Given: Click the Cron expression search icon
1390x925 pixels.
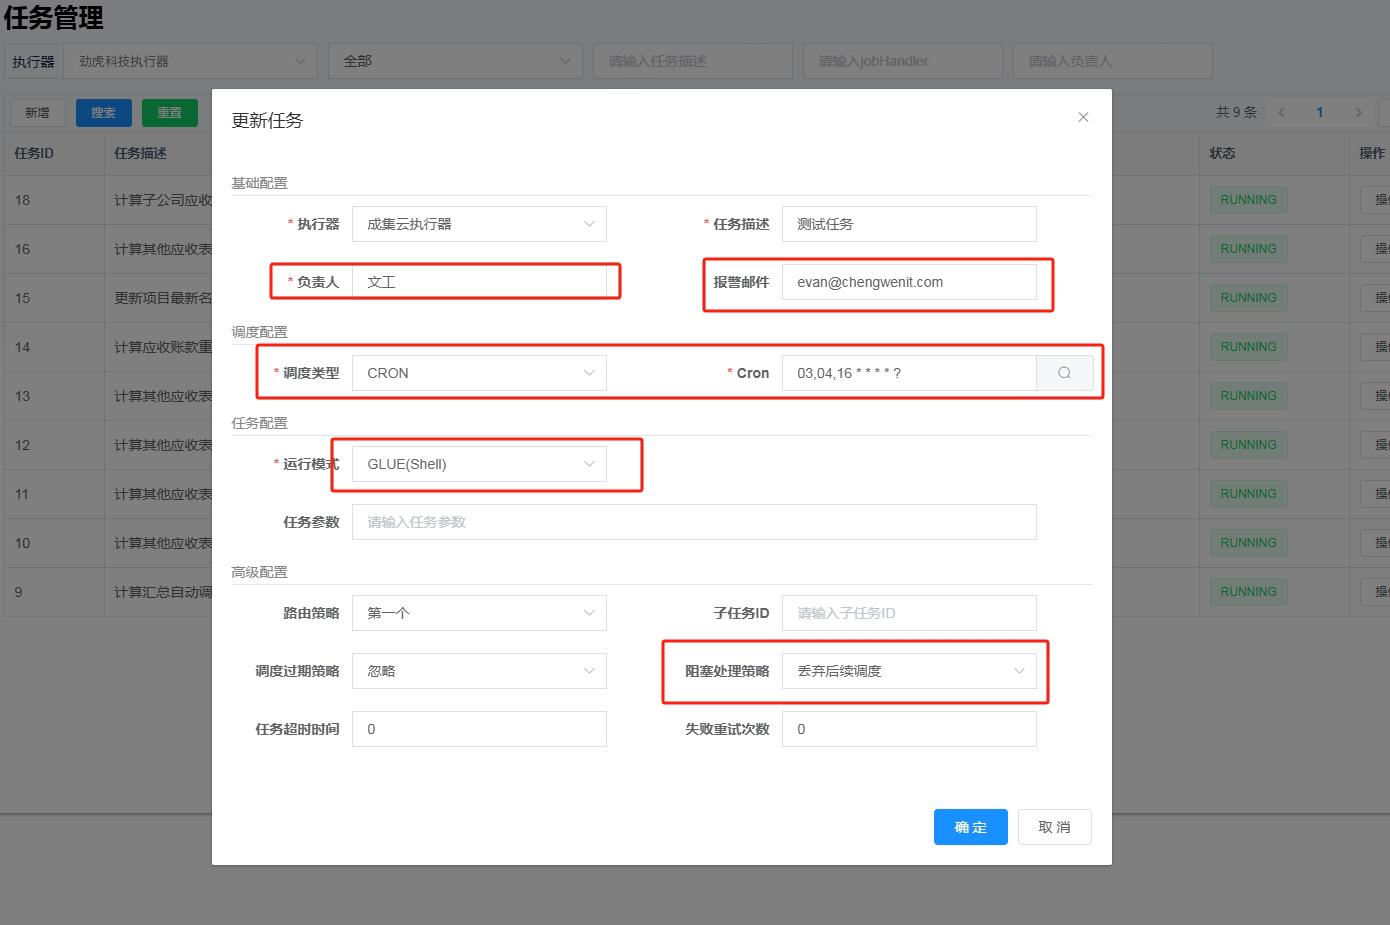Looking at the screenshot, I should (1064, 373).
